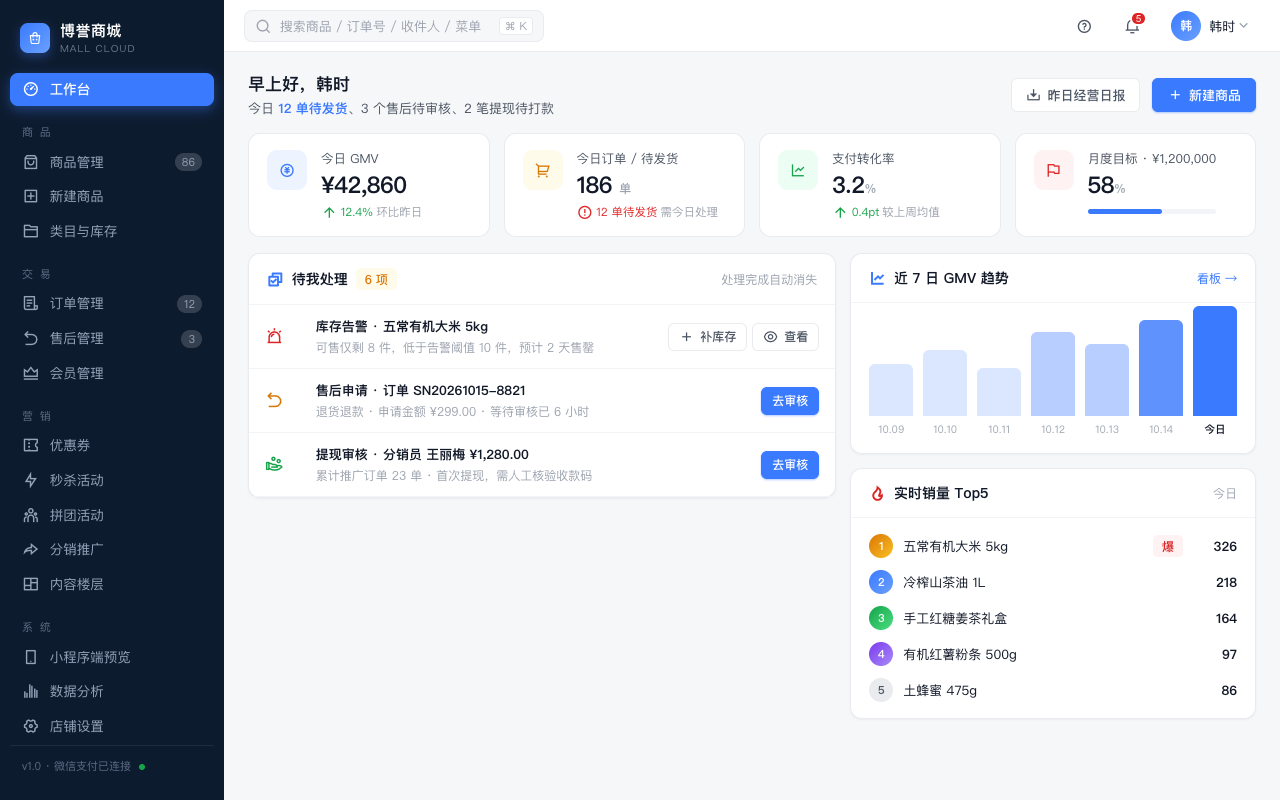
Task: Select 有机红薯粉条 500g in Top5 list
Action: point(1053,654)
